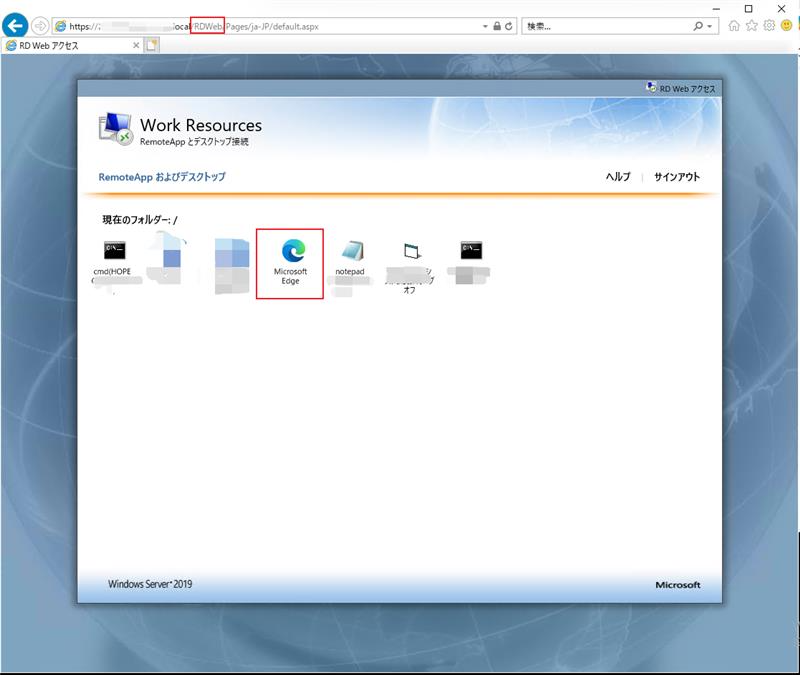Click the サインアウト link

click(677, 177)
